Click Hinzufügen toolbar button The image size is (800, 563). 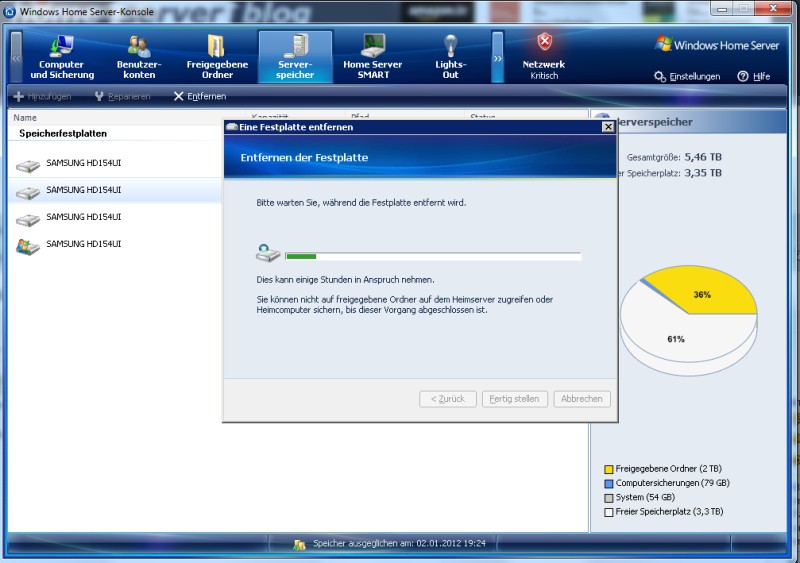click(42, 96)
